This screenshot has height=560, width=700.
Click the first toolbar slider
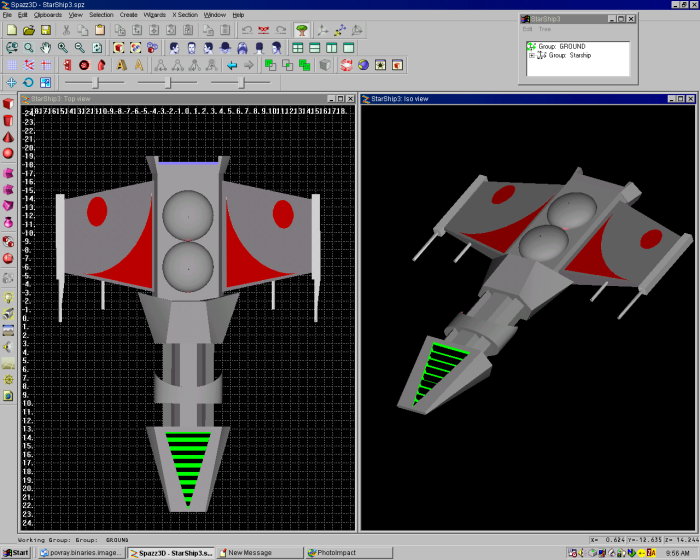point(95,82)
